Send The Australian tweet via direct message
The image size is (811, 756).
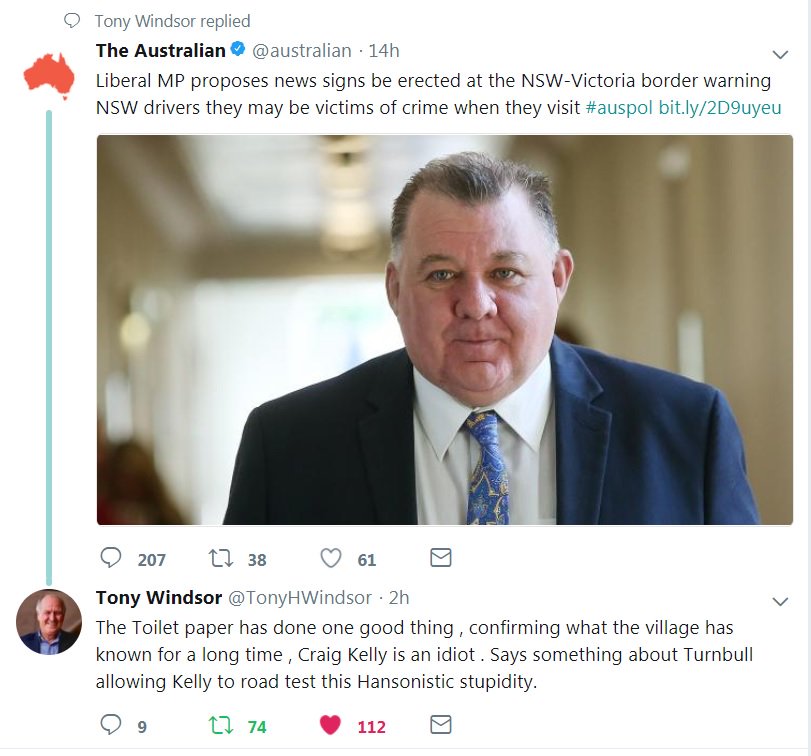tap(441, 557)
